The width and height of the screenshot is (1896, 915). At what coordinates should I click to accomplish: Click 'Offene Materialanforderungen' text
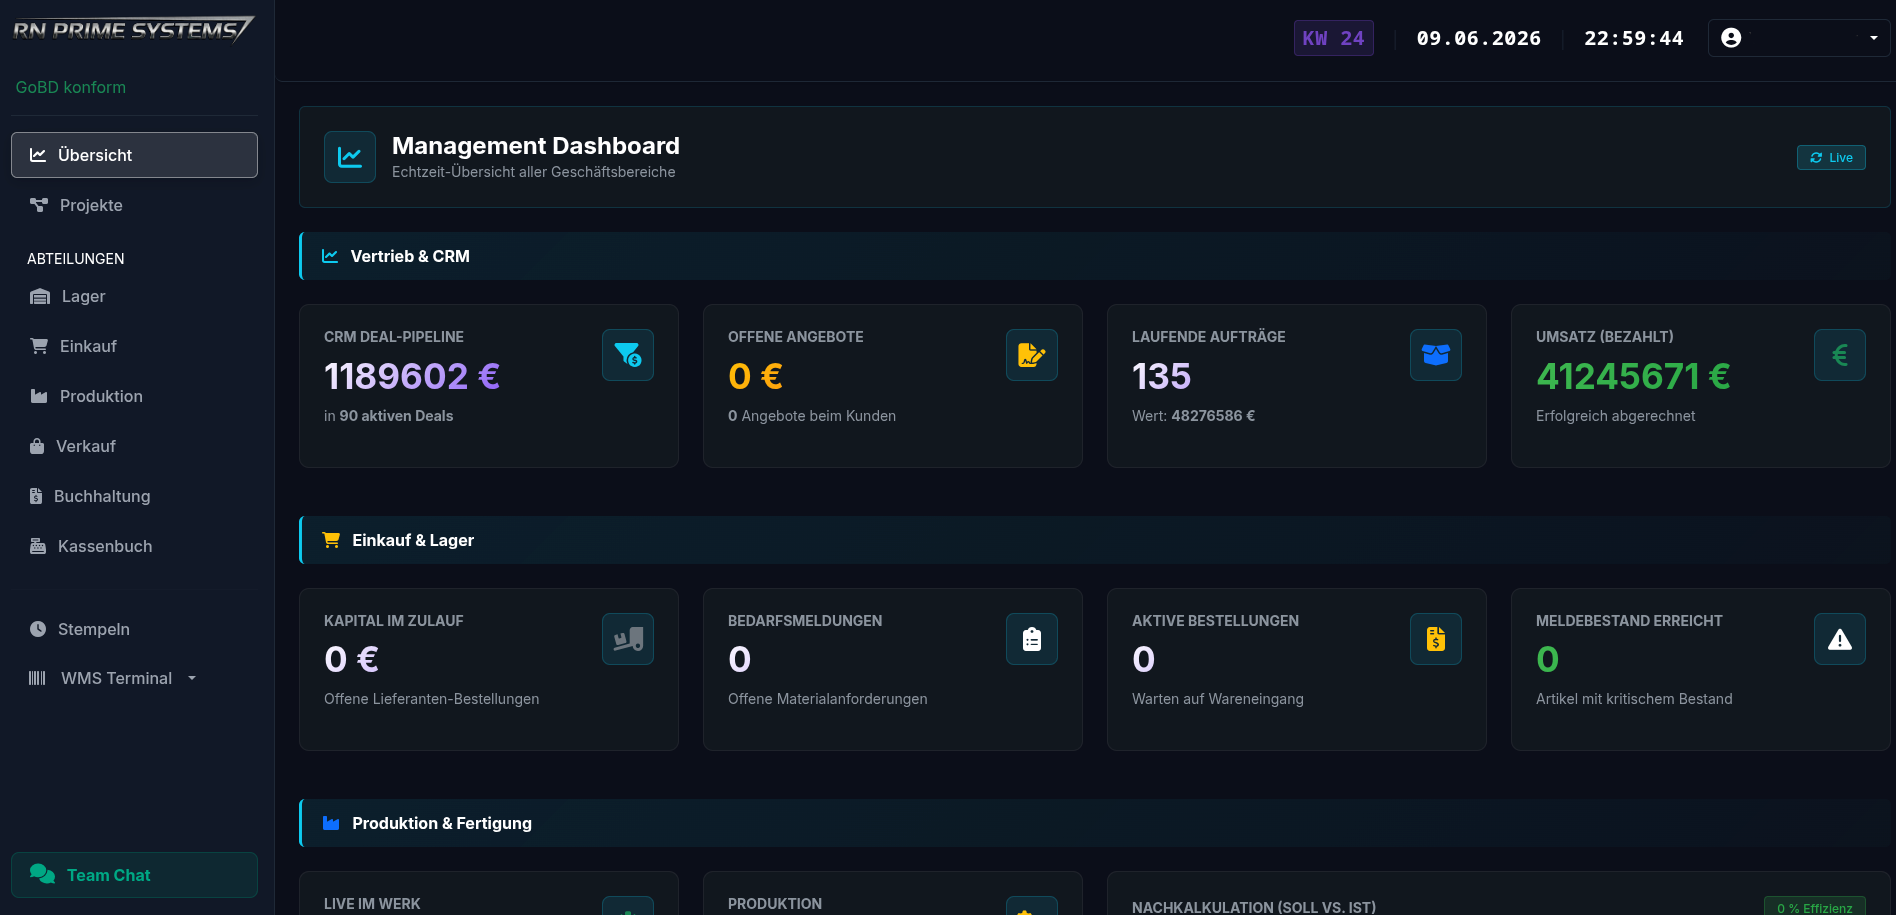(x=828, y=699)
